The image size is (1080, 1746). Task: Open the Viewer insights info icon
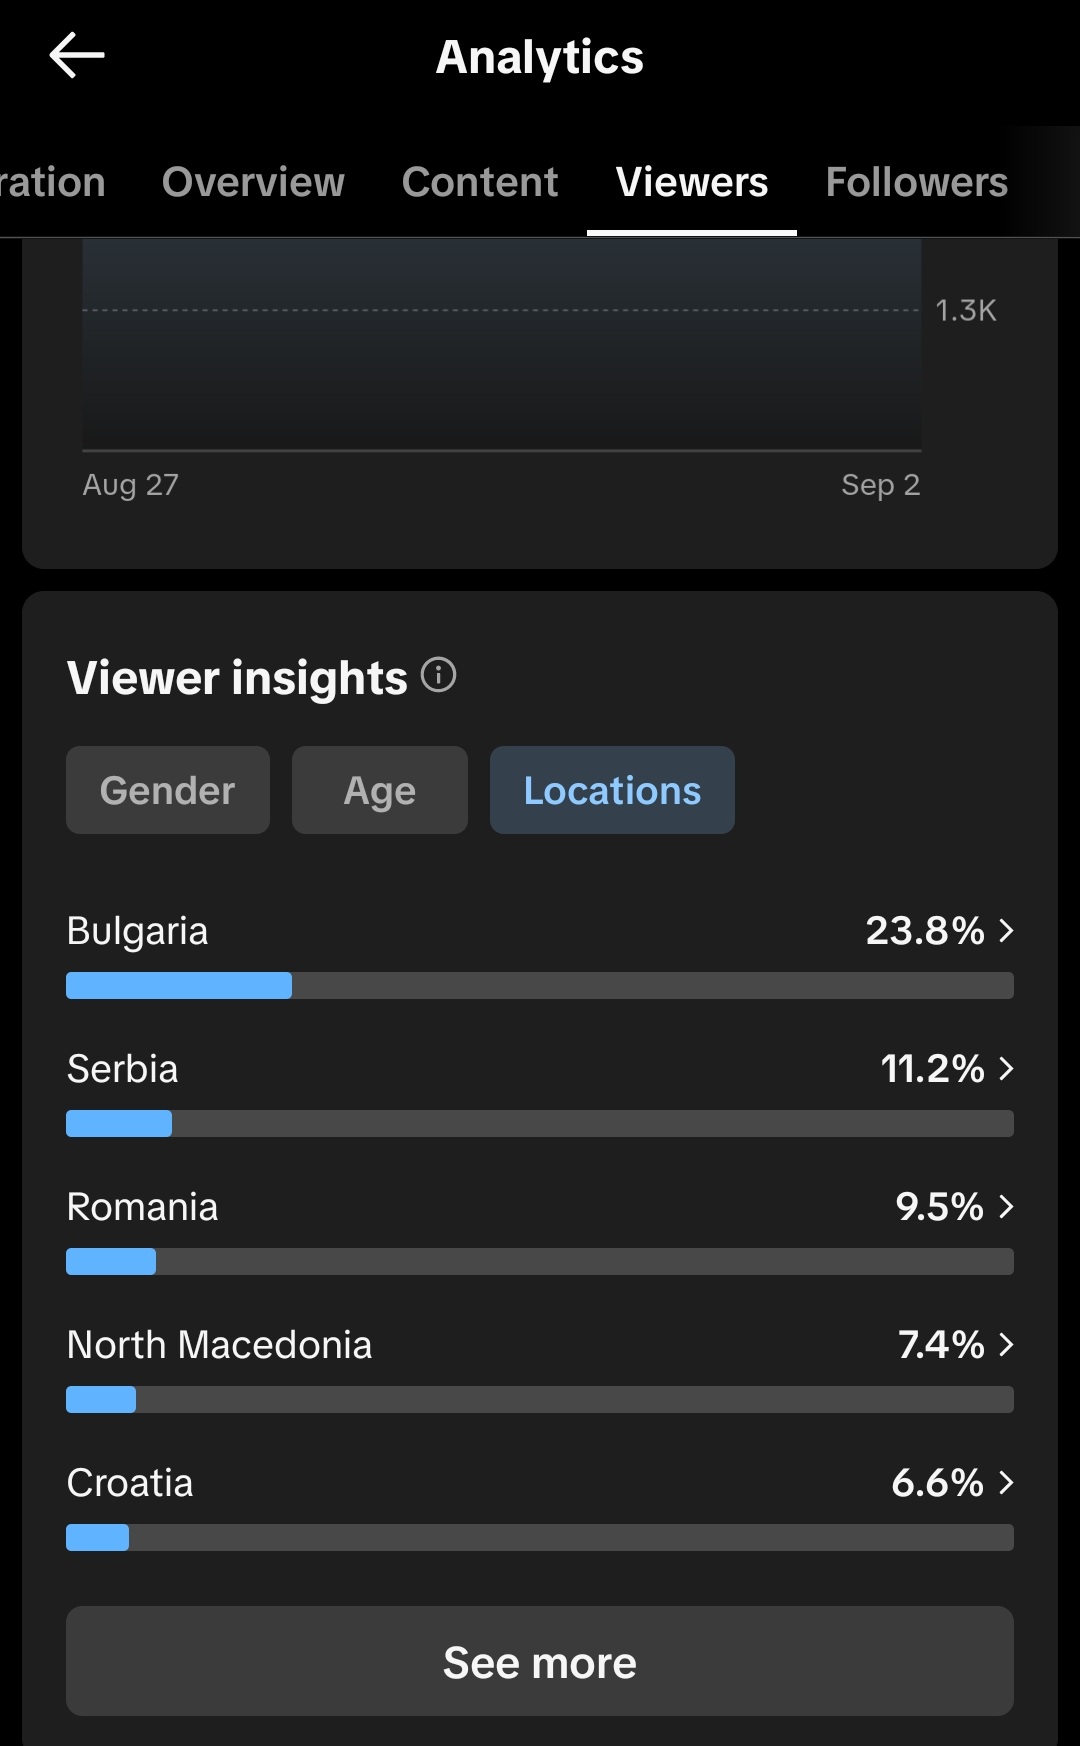pos(438,675)
